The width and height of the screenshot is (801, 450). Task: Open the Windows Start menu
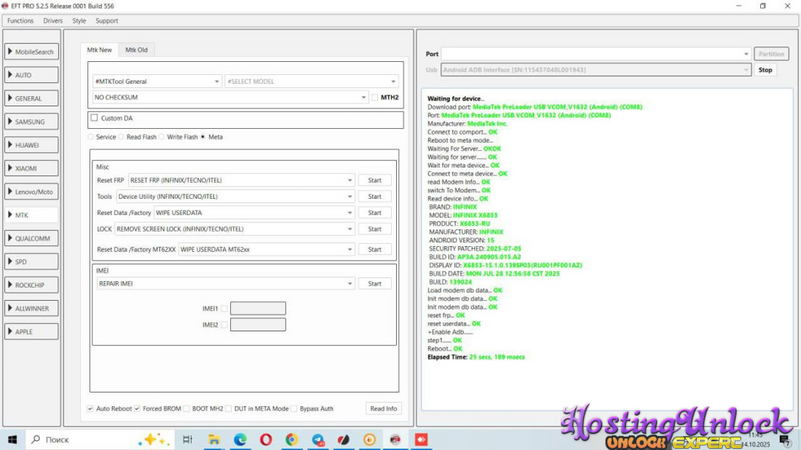[x=13, y=439]
